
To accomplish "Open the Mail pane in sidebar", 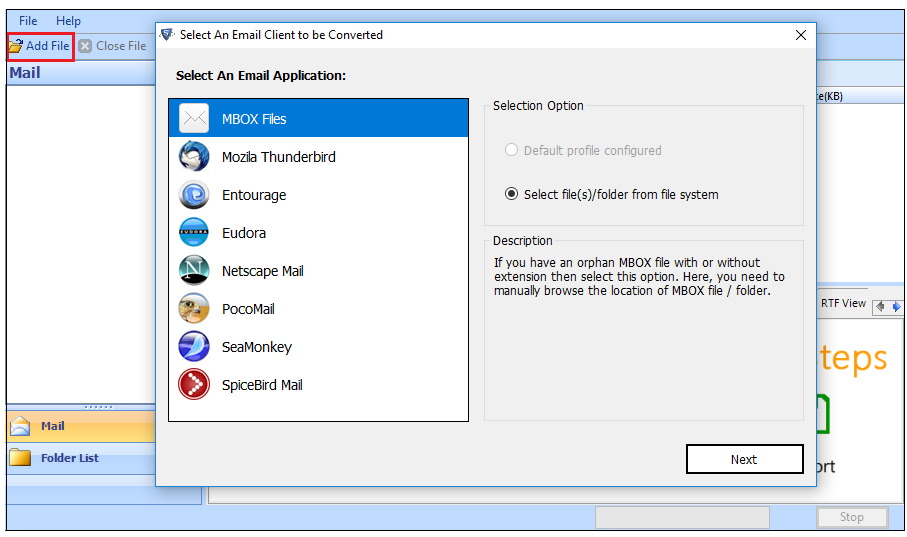I will click(81, 426).
